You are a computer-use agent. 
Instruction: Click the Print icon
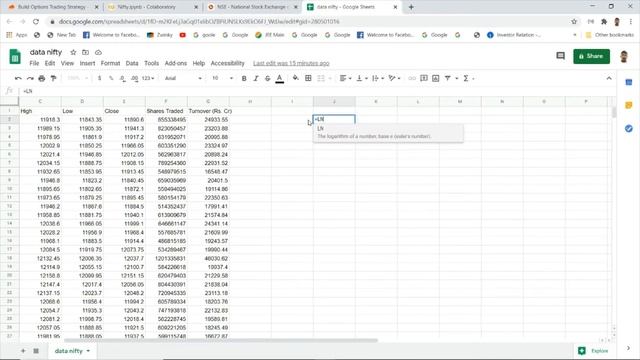coord(42,78)
